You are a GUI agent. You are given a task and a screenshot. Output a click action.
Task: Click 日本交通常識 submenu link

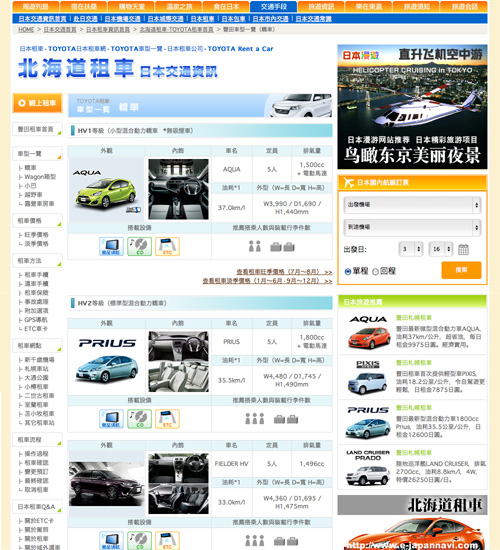pyautogui.click(x=313, y=19)
